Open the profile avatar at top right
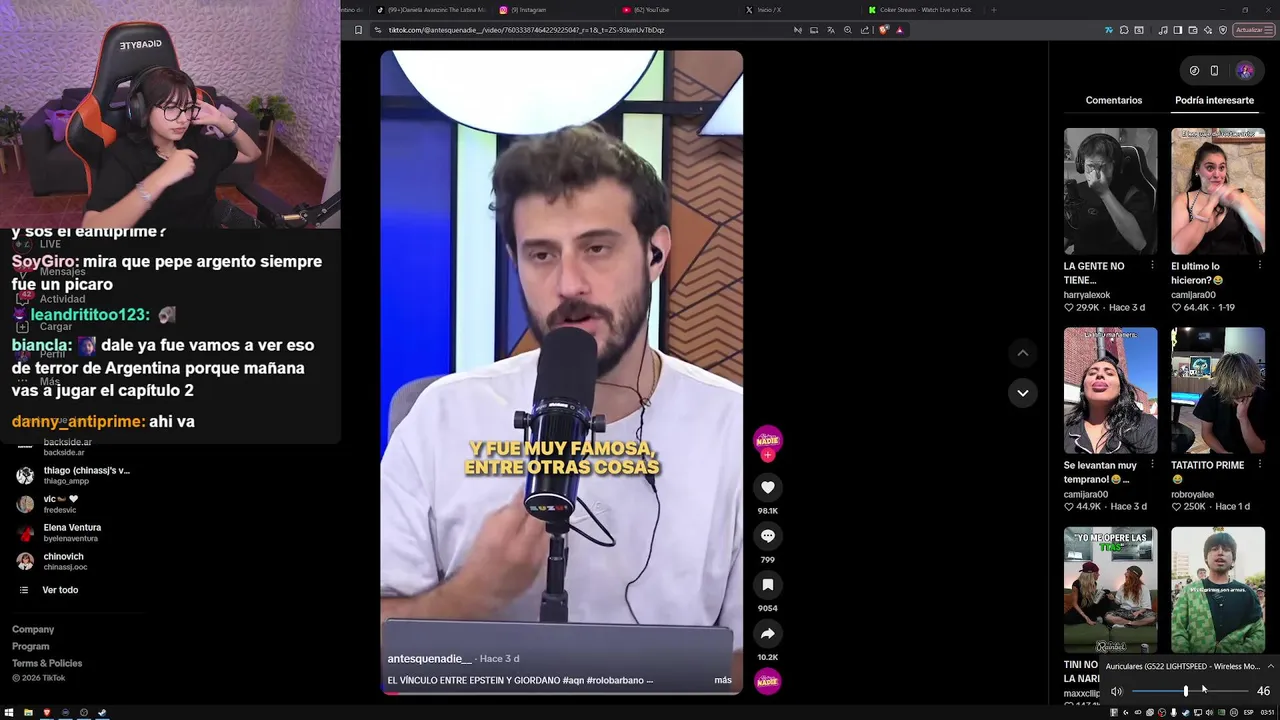 pos(1245,71)
